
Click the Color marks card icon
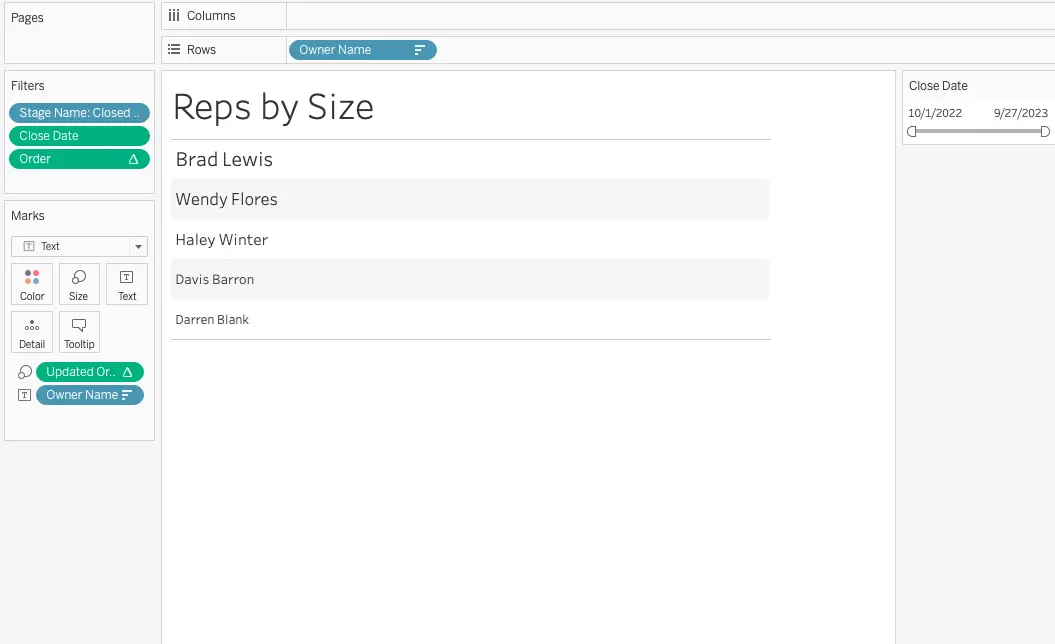32,284
